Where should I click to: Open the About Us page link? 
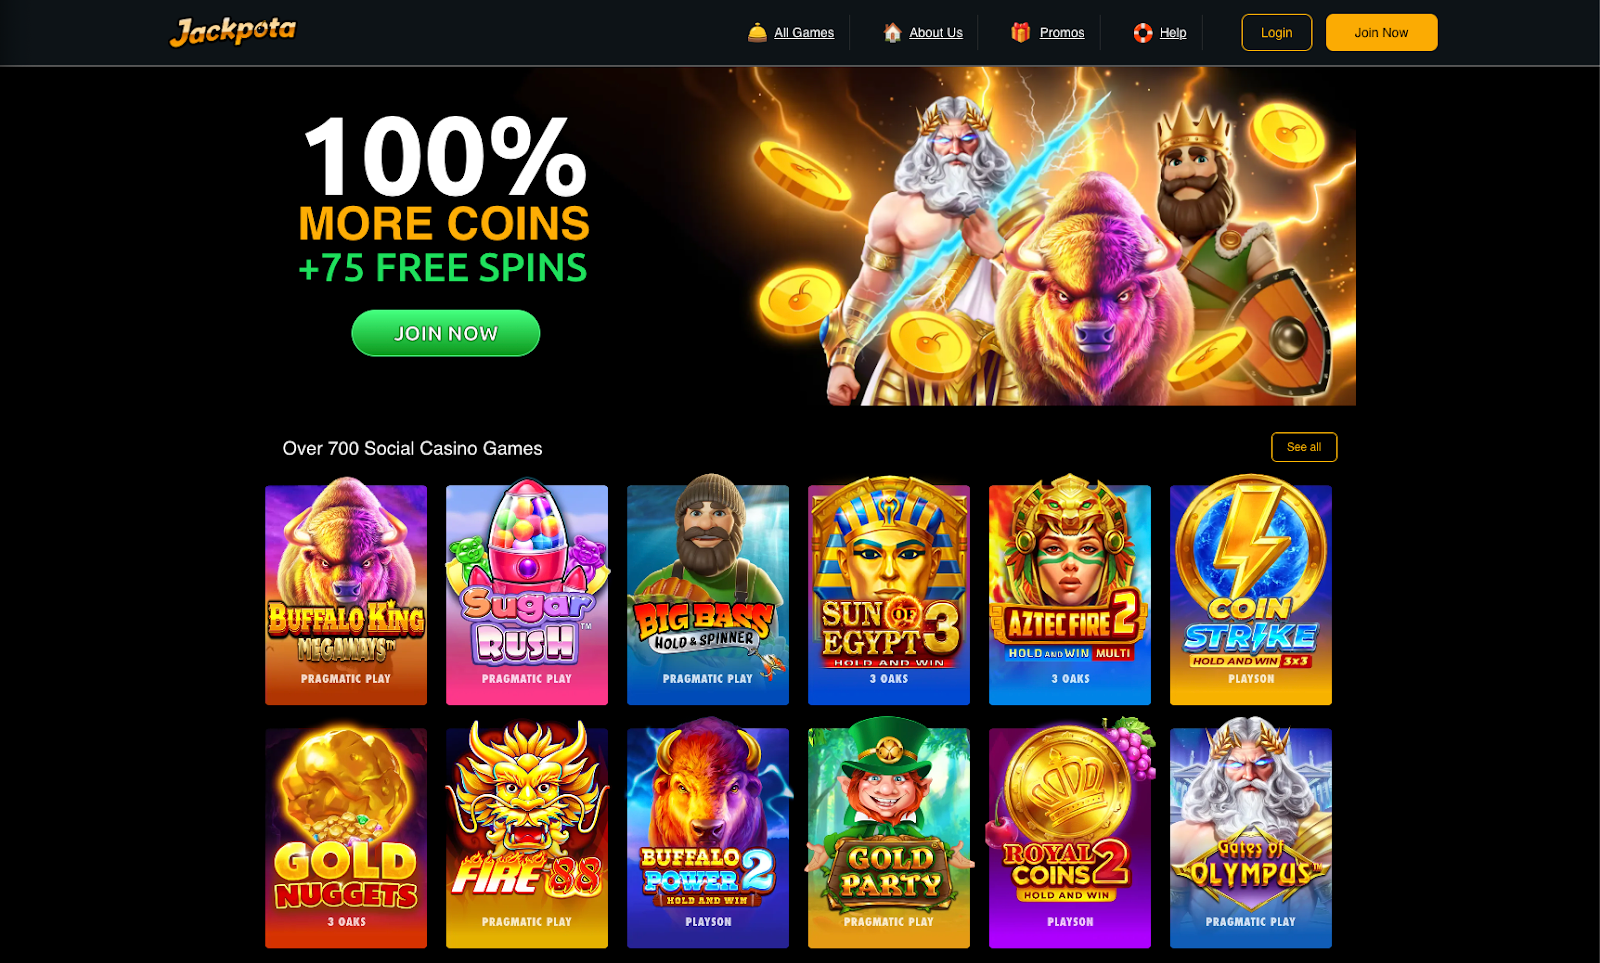click(x=936, y=33)
